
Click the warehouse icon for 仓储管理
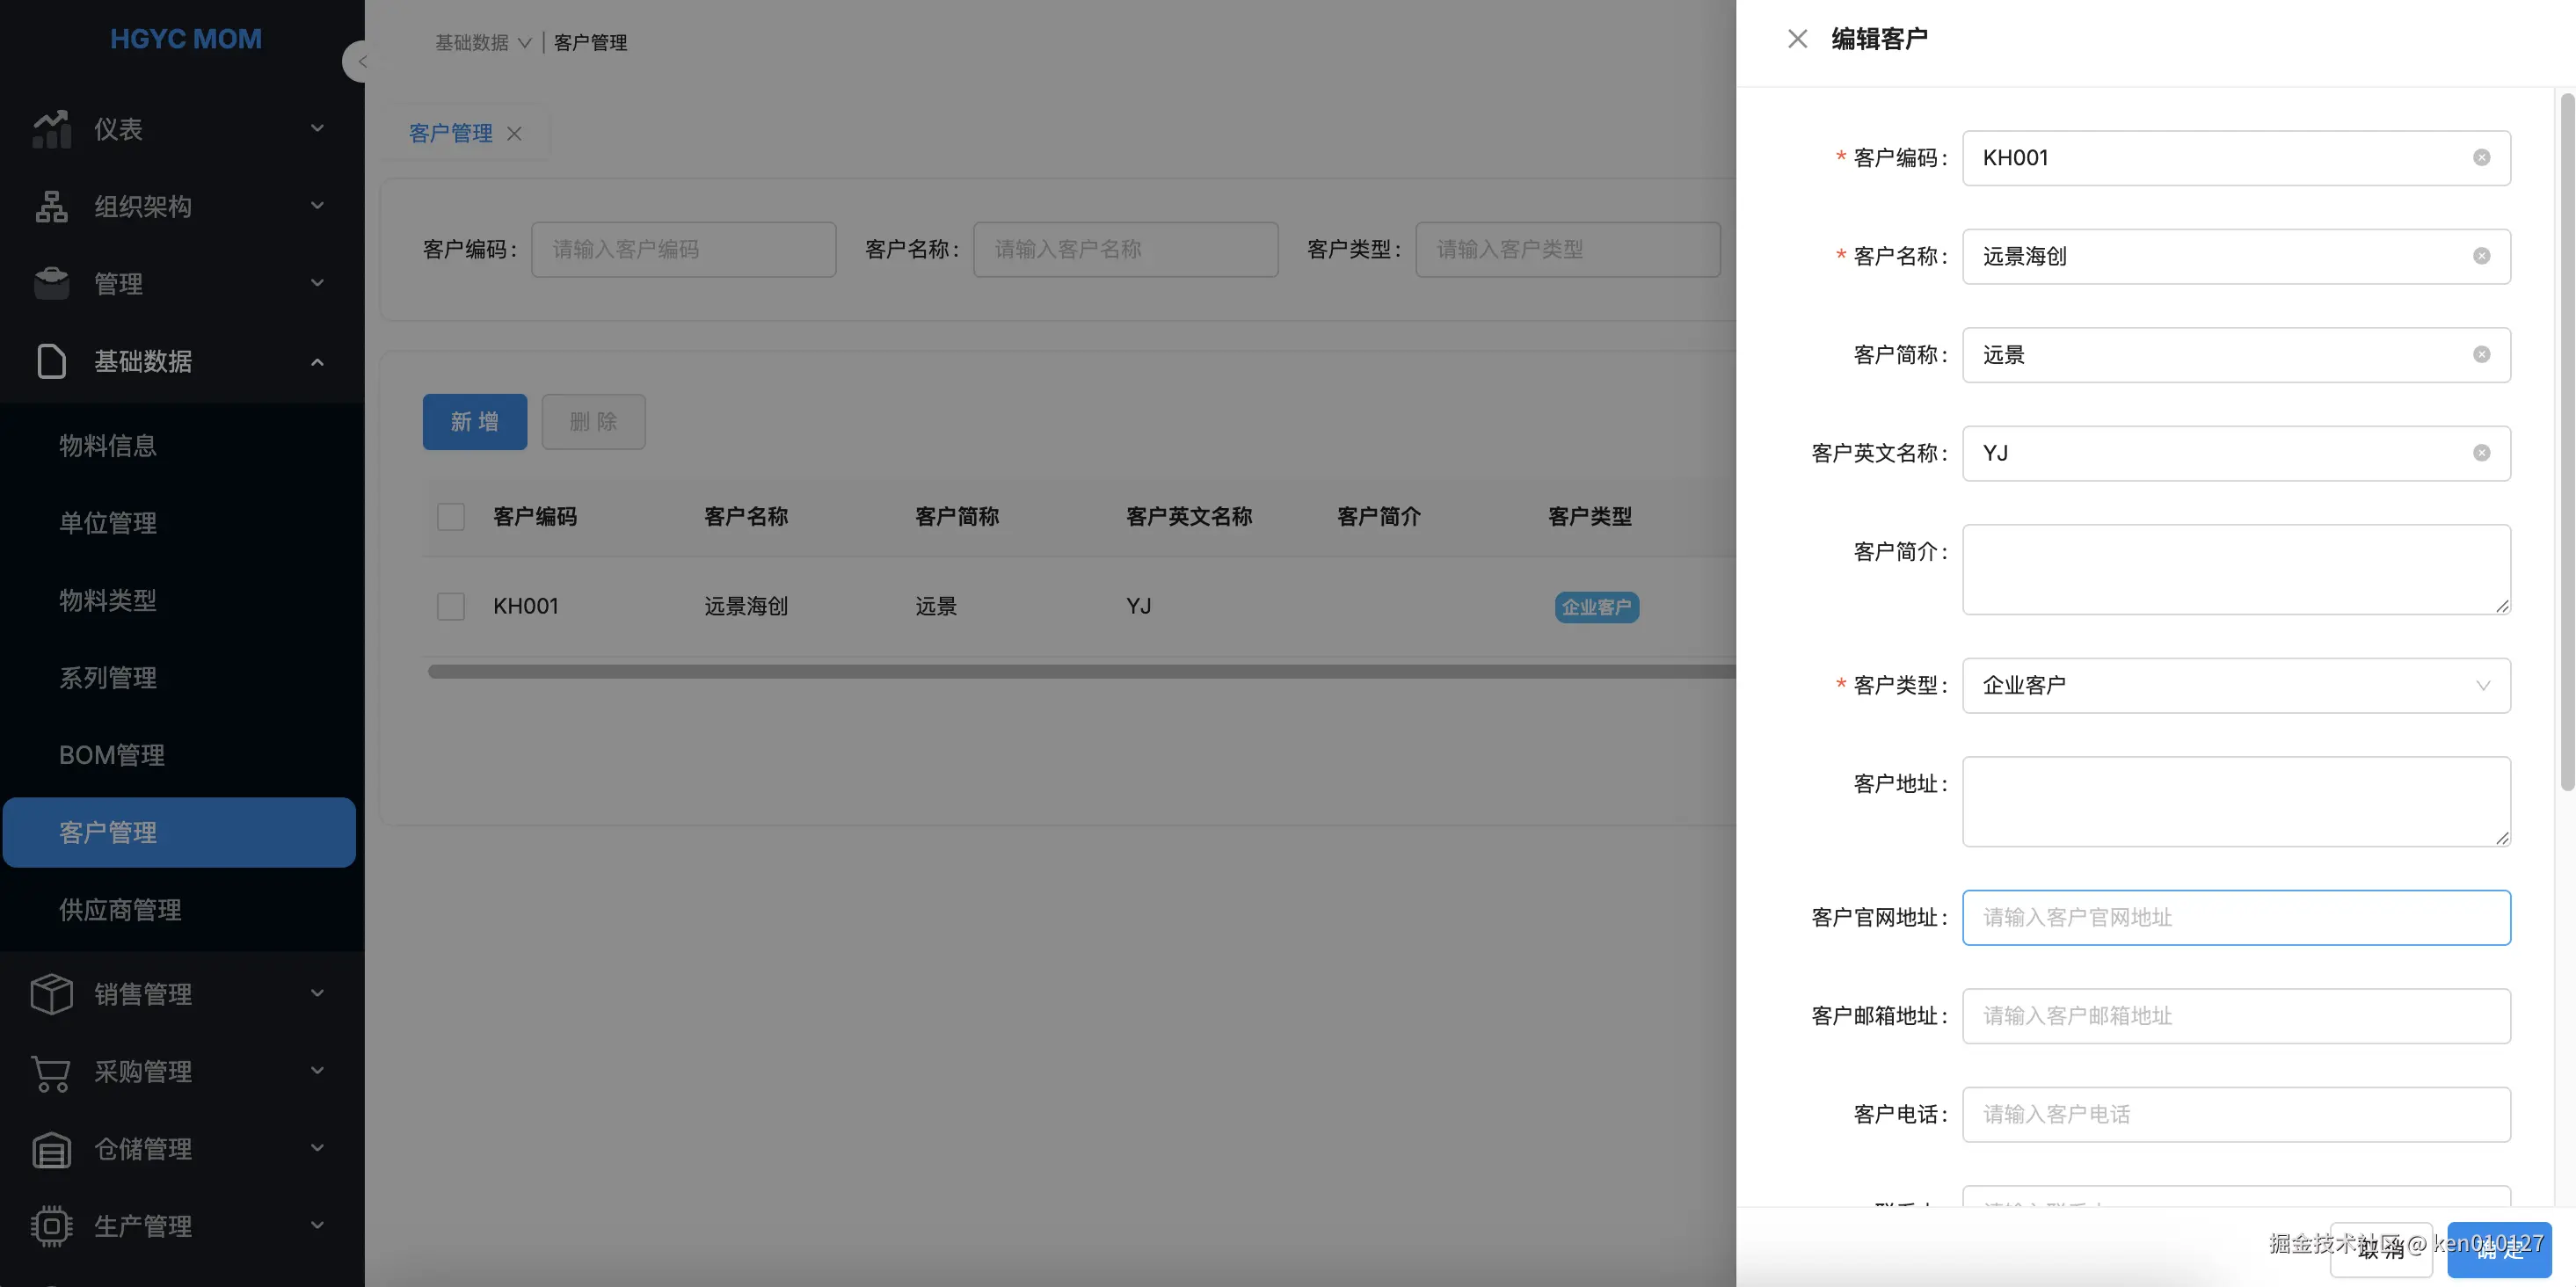click(x=51, y=1149)
